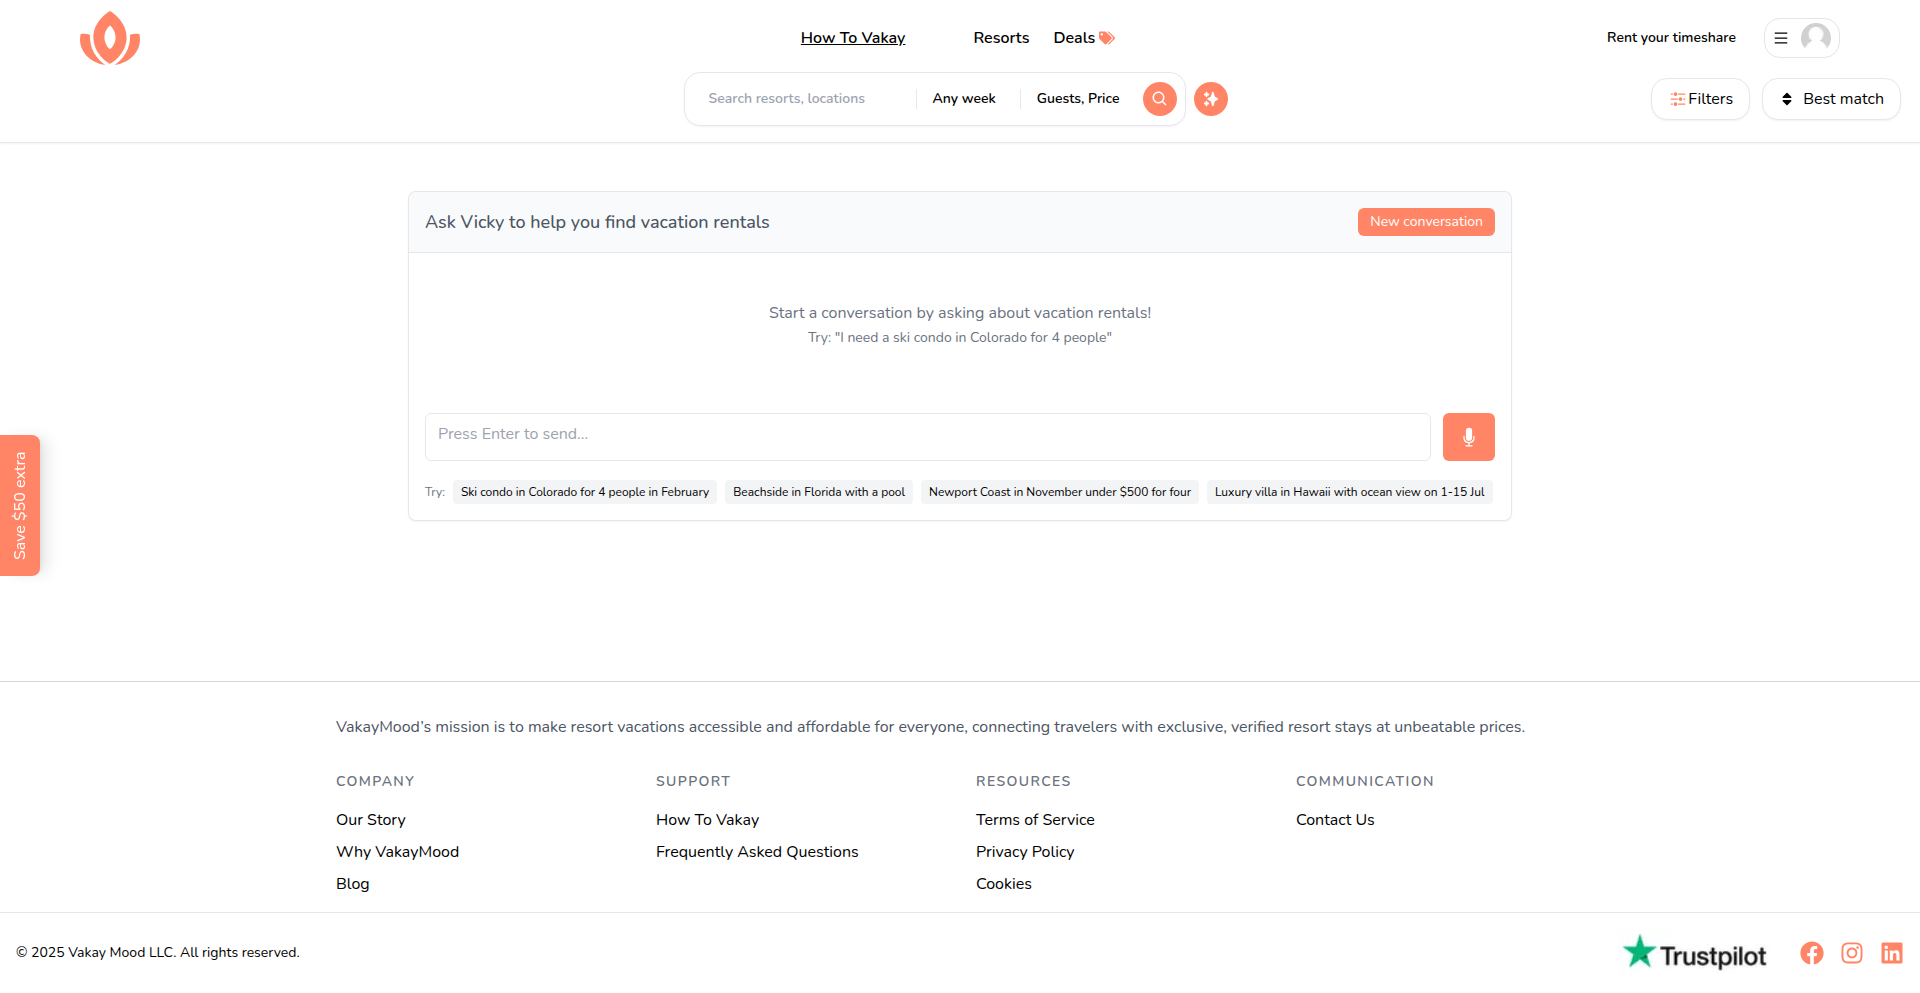Click the "Start a conversation by asking" prompt text
1920x993 pixels.
click(x=960, y=313)
